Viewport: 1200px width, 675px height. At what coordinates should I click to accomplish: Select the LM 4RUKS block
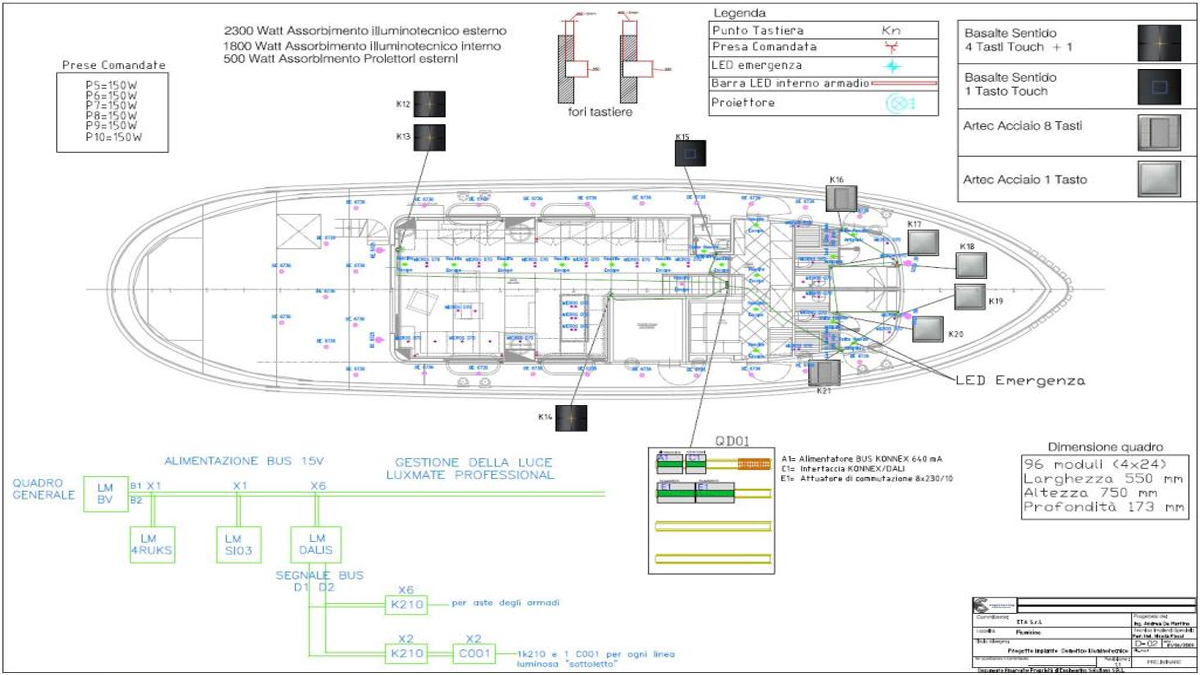coord(152,543)
